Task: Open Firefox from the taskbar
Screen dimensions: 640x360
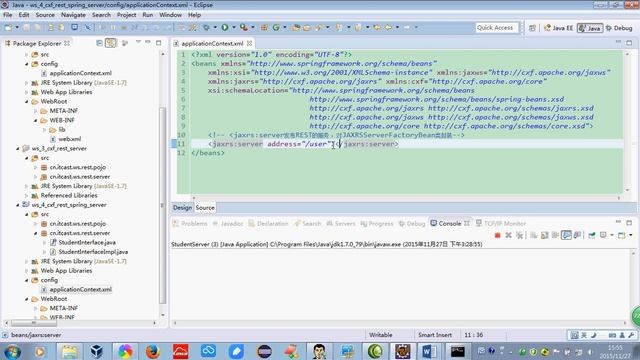Action: click(x=152, y=351)
